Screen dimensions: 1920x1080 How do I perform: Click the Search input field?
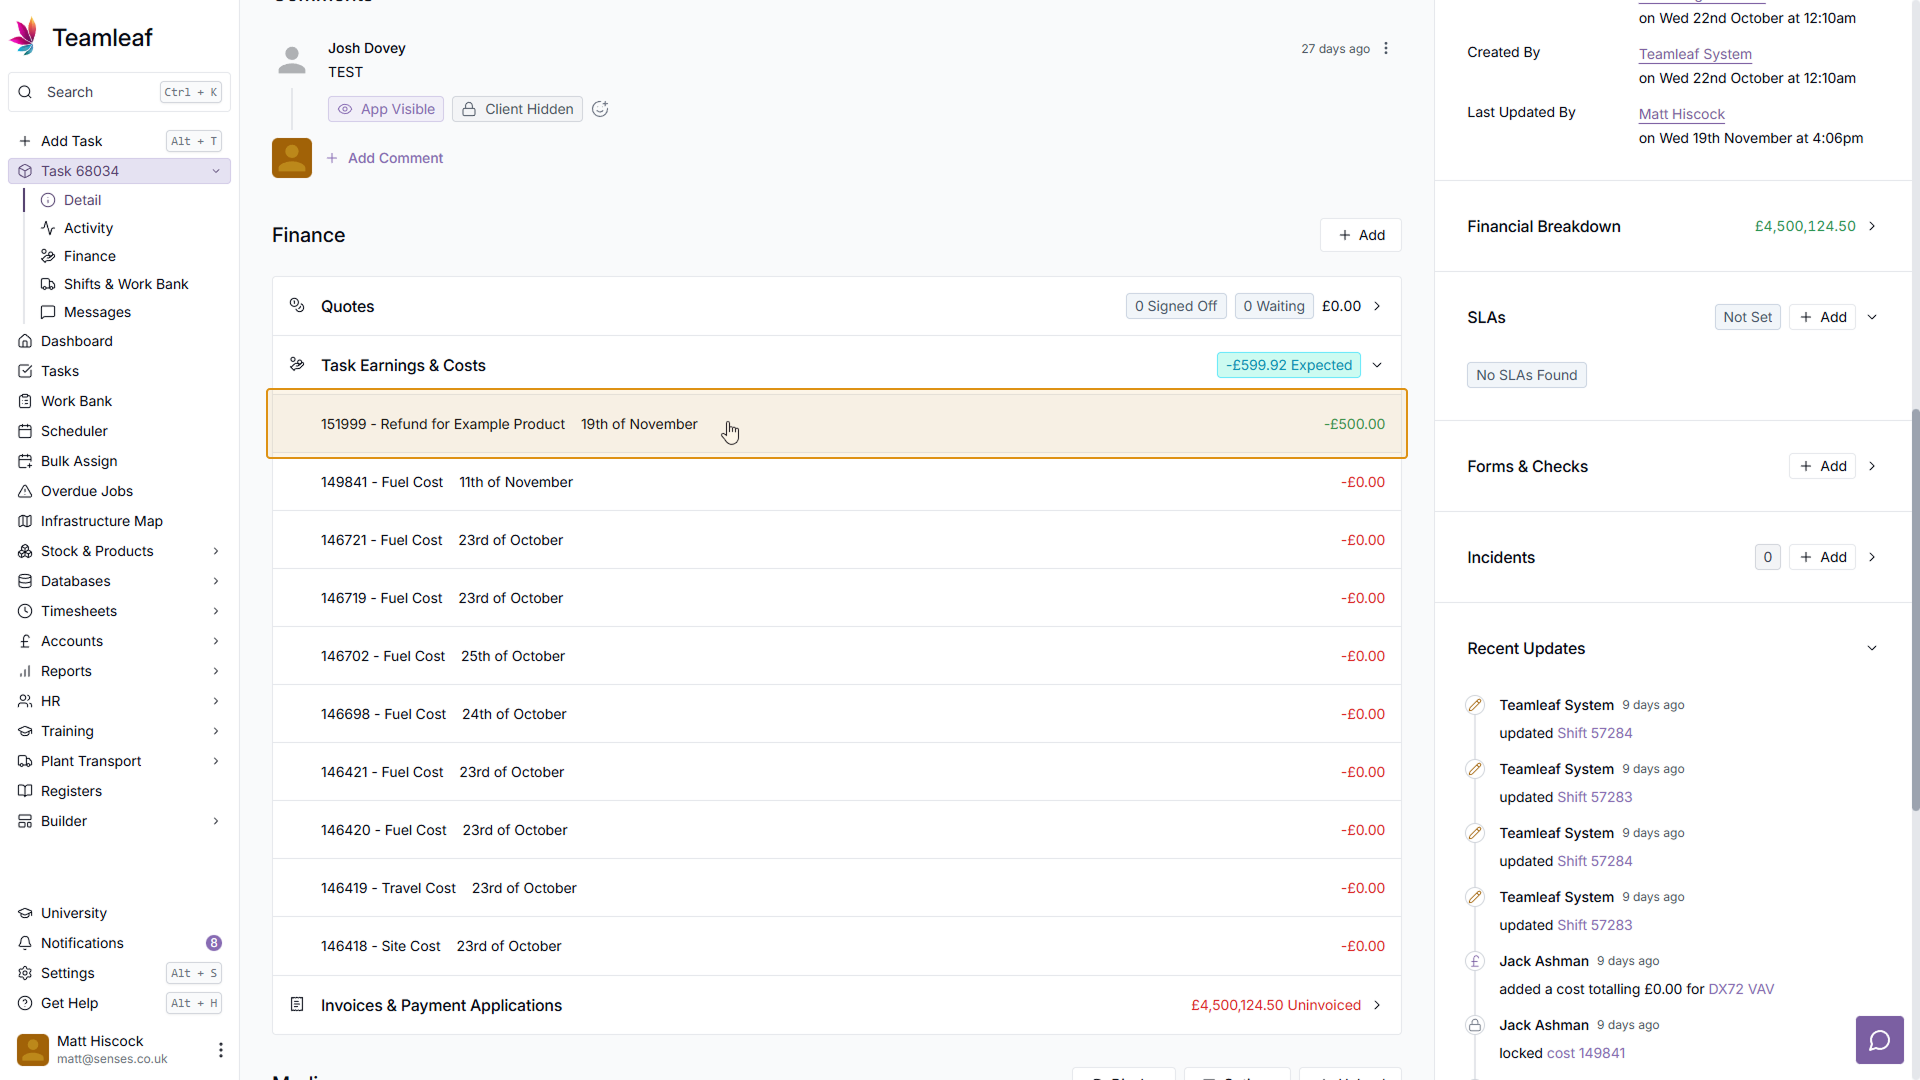100,92
